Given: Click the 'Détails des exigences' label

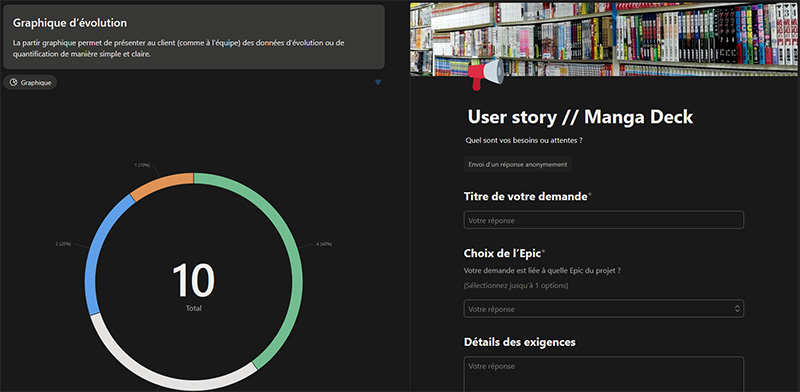Looking at the screenshot, I should pos(519,342).
